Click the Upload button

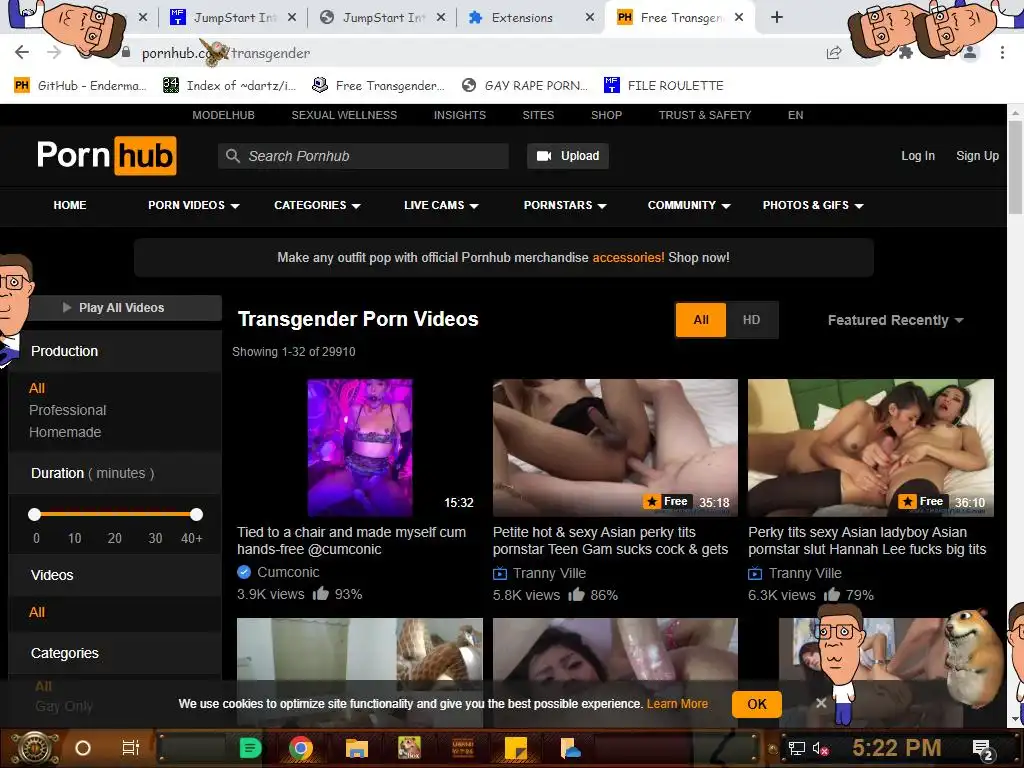tap(568, 156)
